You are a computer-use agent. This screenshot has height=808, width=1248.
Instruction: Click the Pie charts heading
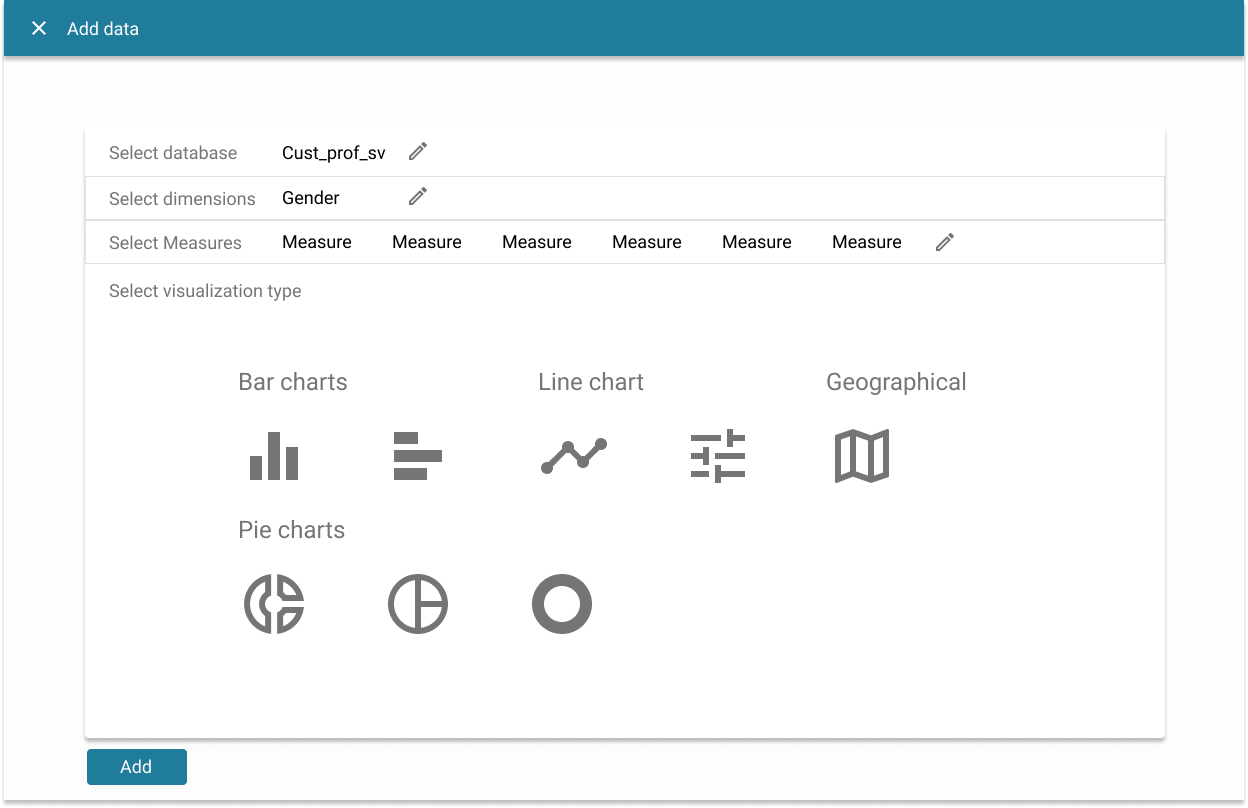(292, 530)
